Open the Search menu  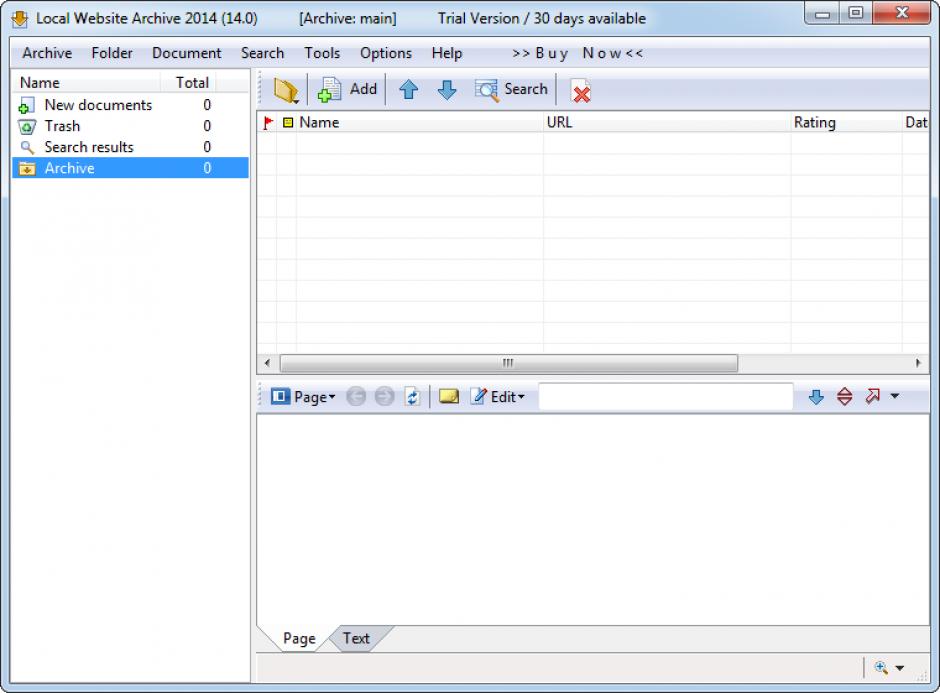263,53
